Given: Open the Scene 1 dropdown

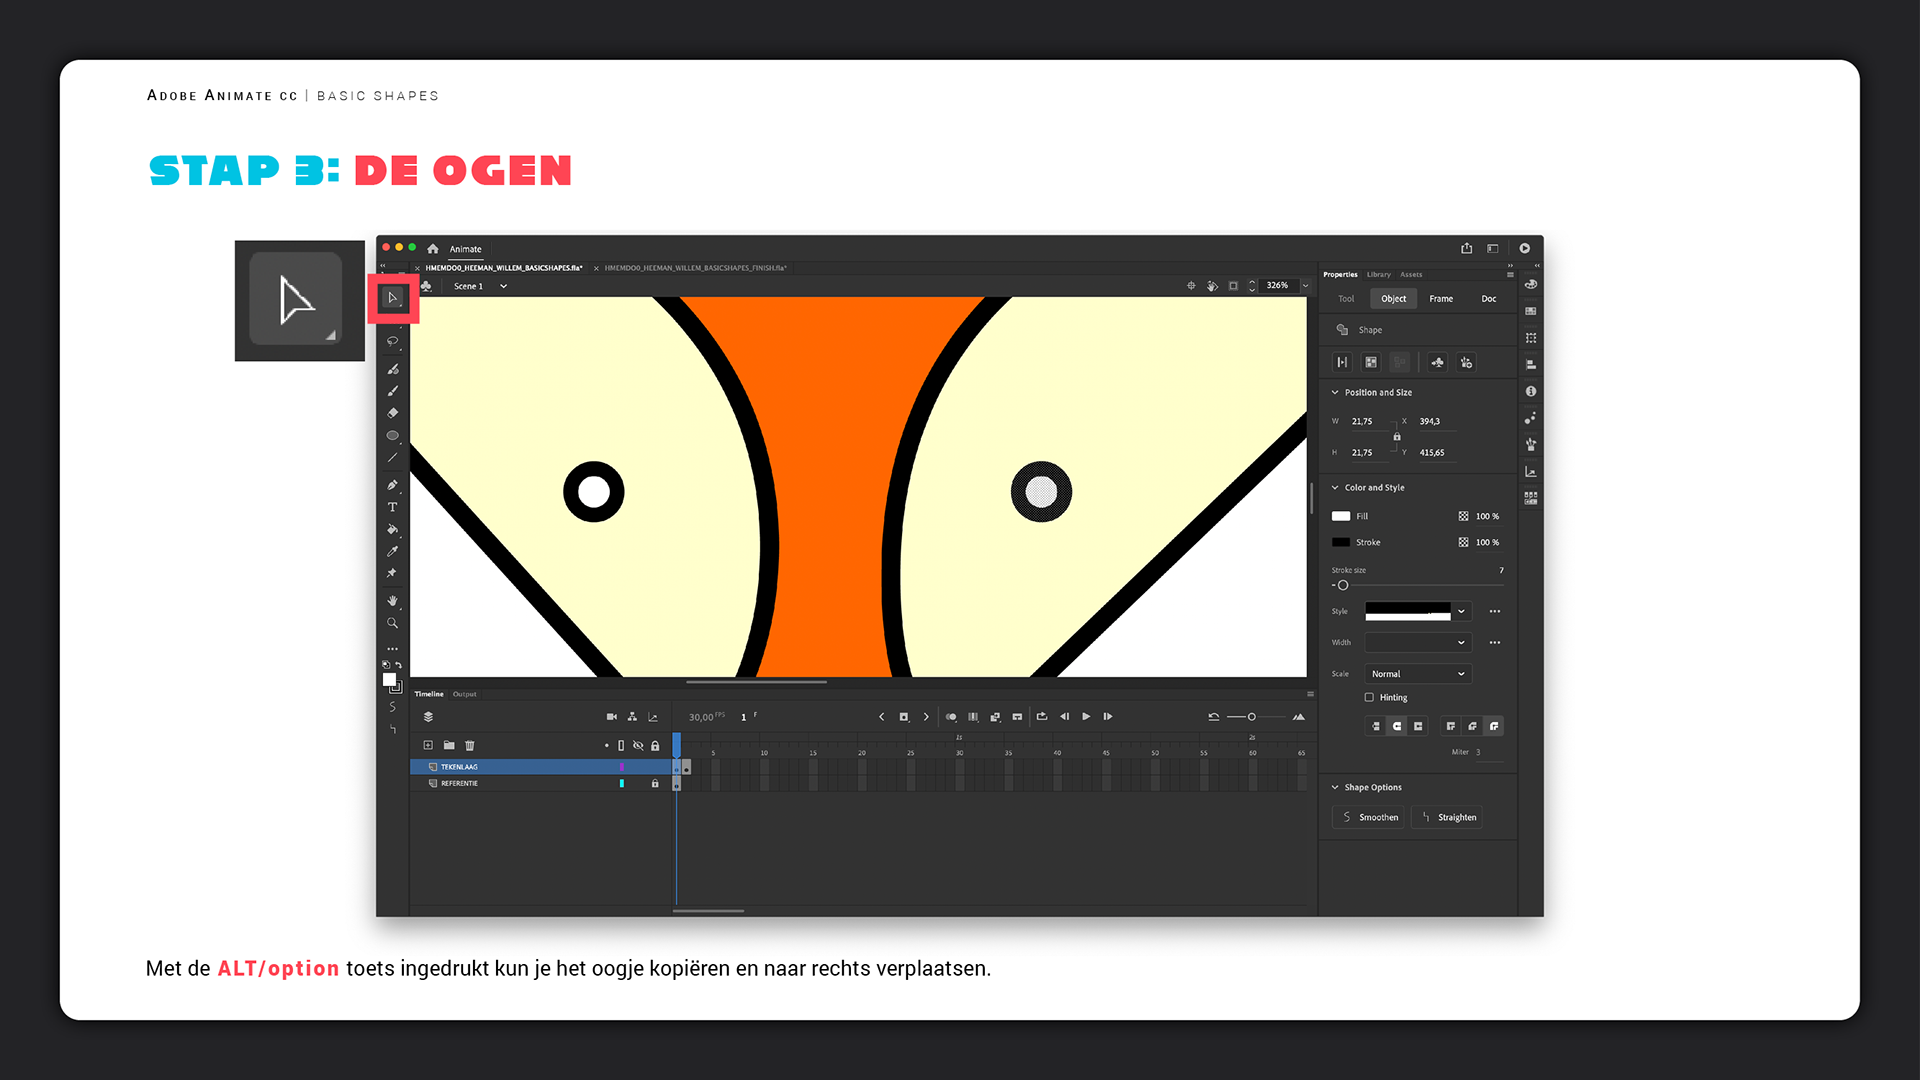Looking at the screenshot, I should 503,286.
